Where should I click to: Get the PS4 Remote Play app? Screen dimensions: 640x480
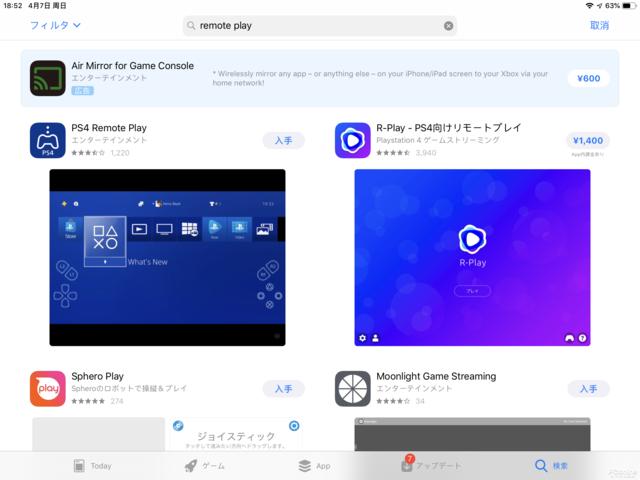click(x=283, y=140)
